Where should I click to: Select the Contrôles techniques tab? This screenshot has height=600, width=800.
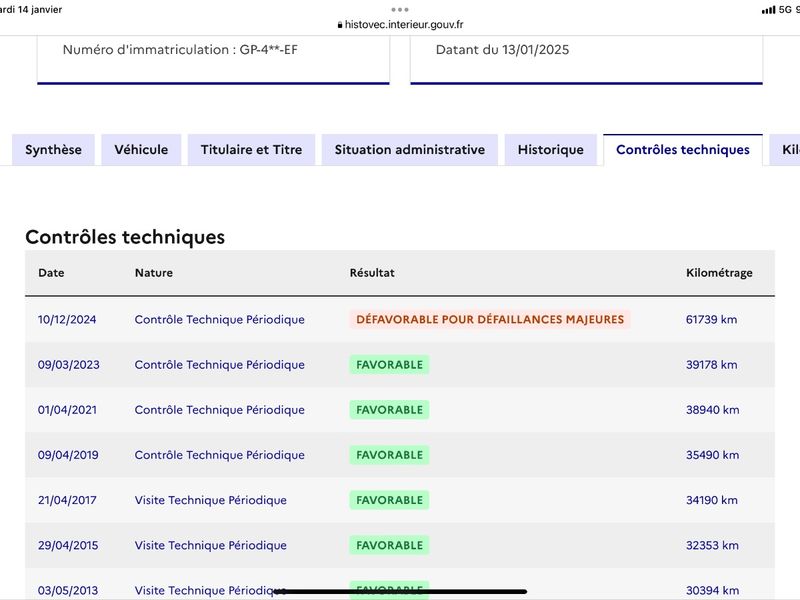[x=683, y=149]
